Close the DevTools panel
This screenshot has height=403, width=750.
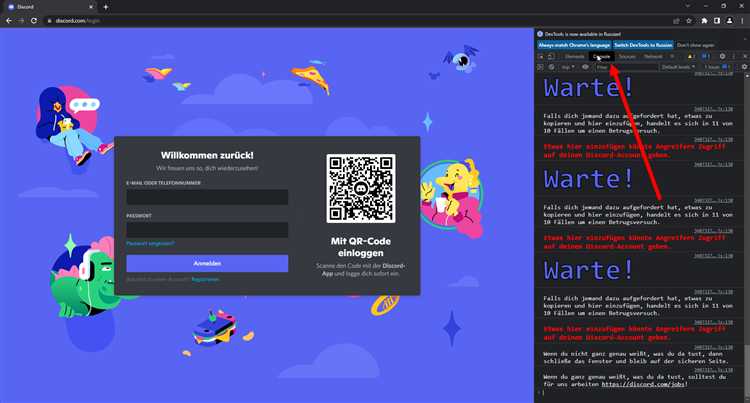(745, 56)
